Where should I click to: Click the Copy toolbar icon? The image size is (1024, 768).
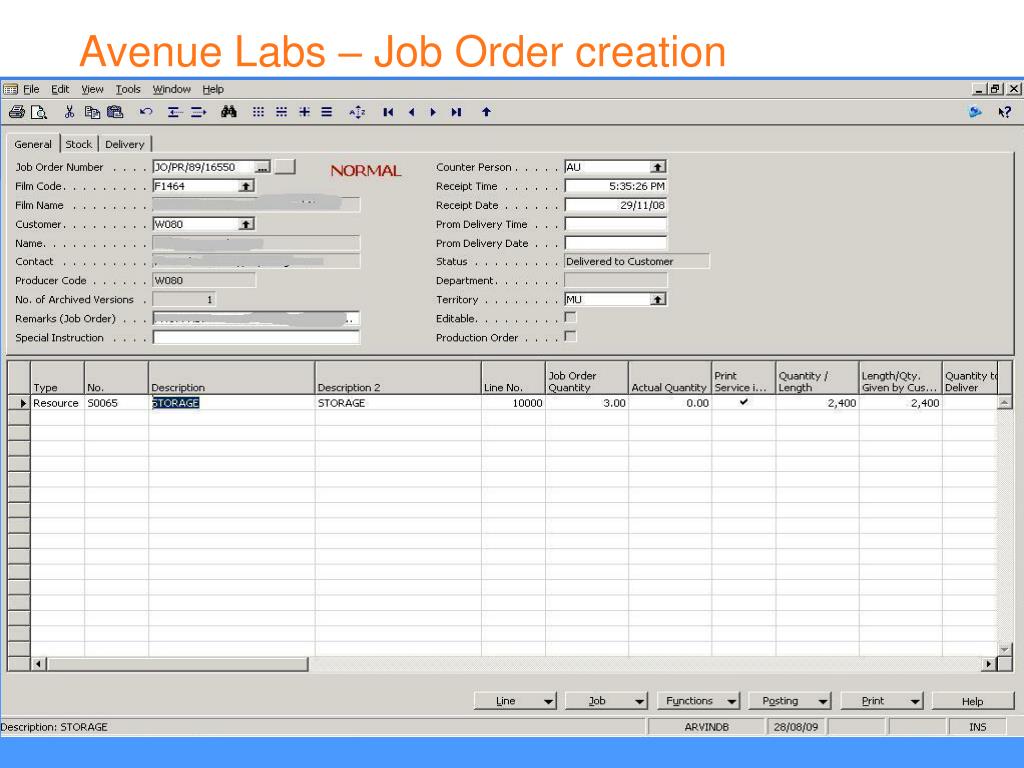click(x=92, y=112)
